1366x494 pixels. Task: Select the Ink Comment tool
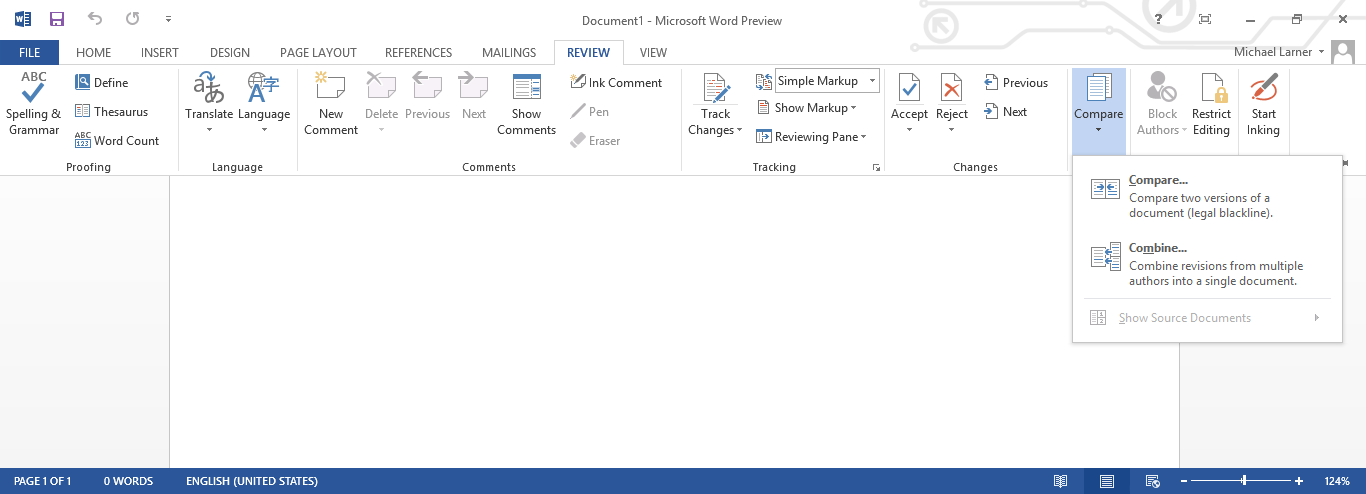pos(616,83)
